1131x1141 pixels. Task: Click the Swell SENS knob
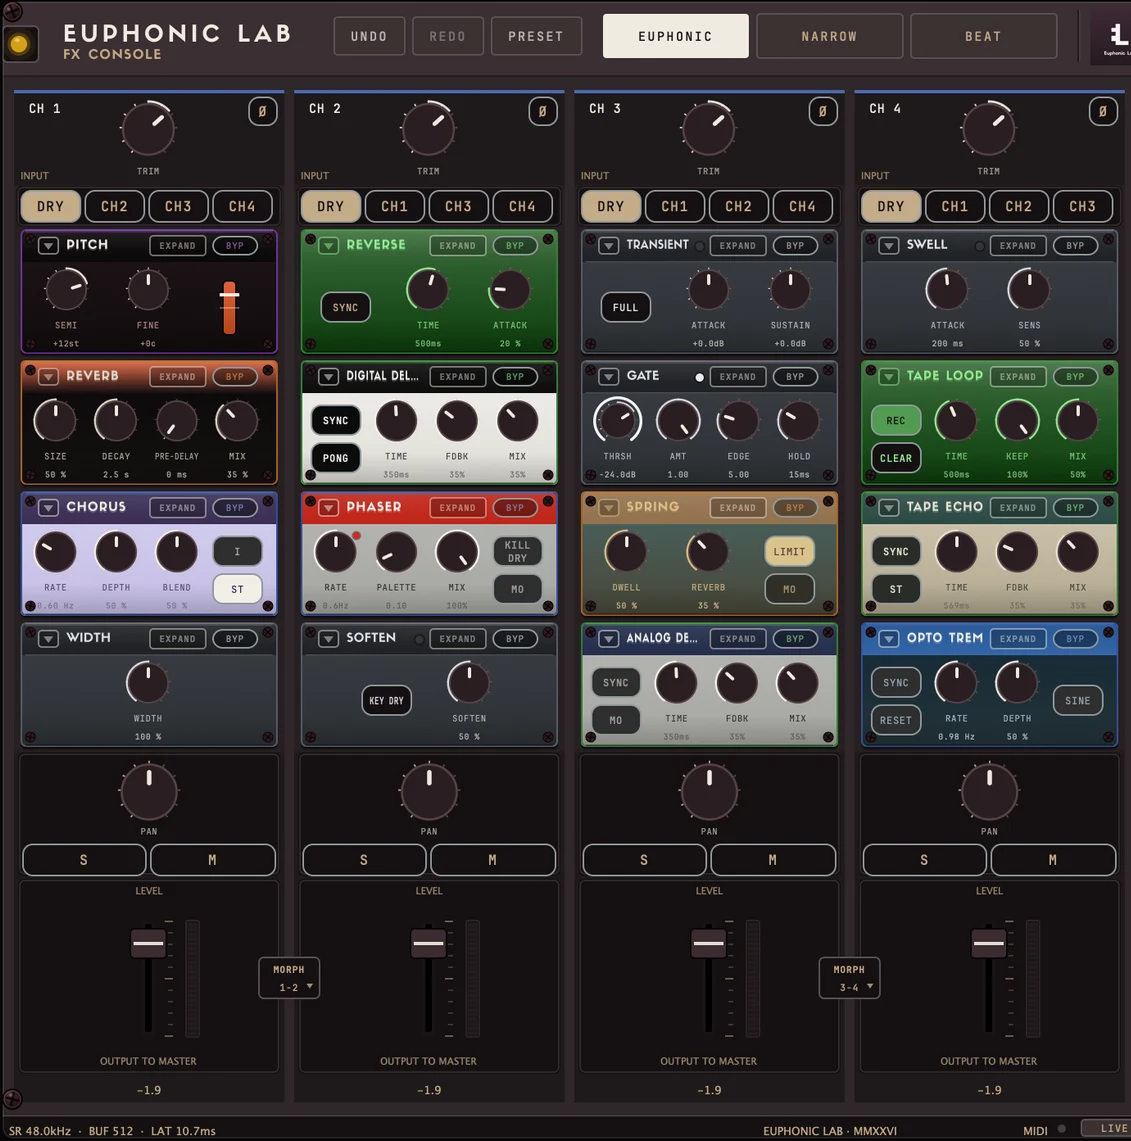[x=1029, y=290]
